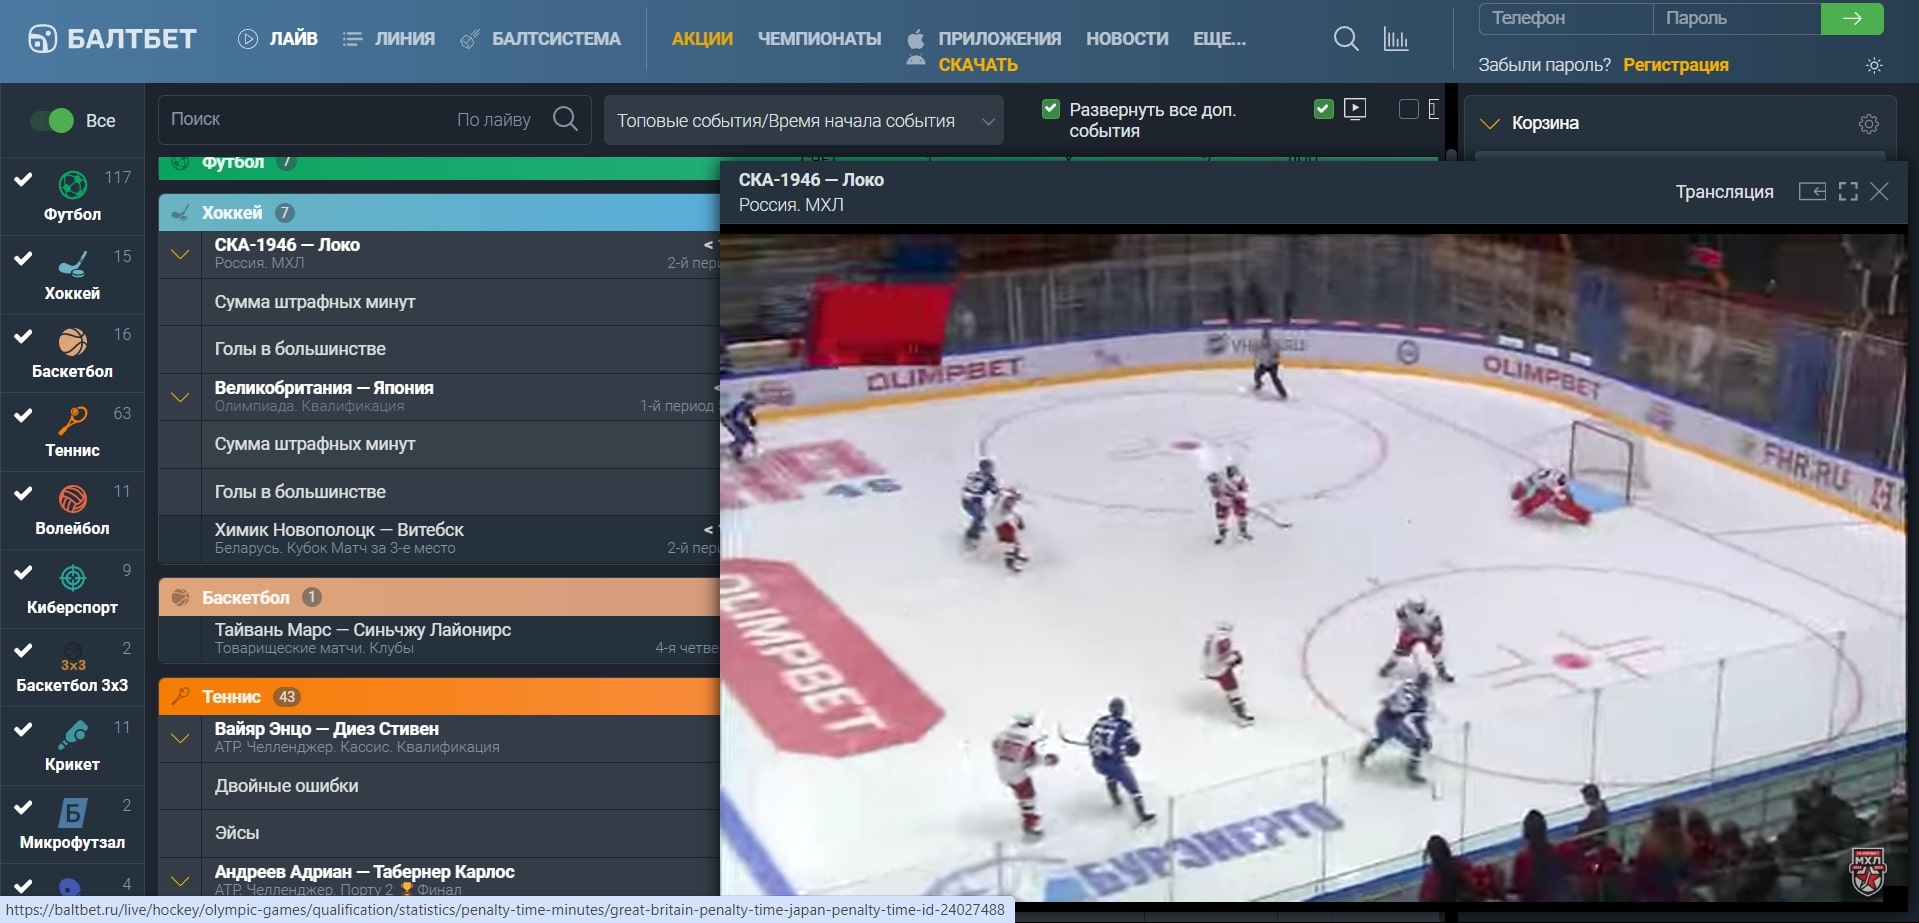The width and height of the screenshot is (1919, 923).
Task: Click the Hockey section header stick icon
Action: click(180, 213)
